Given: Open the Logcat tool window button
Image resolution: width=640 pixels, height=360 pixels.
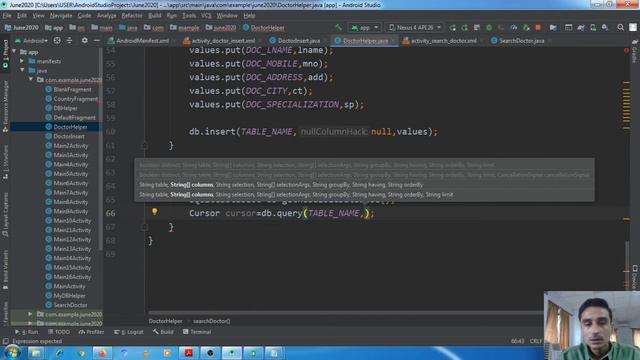Looking at the screenshot, I should [129, 332].
